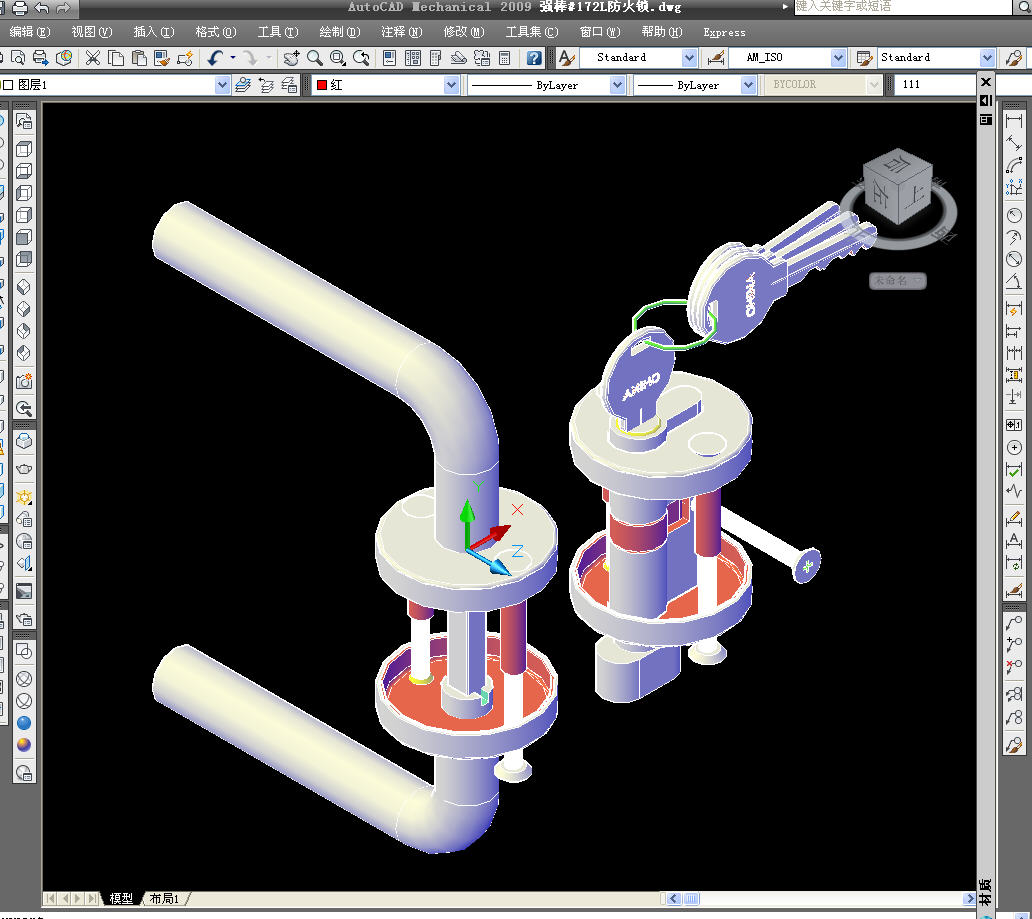Open the 插入(I) menu
1032x919 pixels.
pos(153,32)
